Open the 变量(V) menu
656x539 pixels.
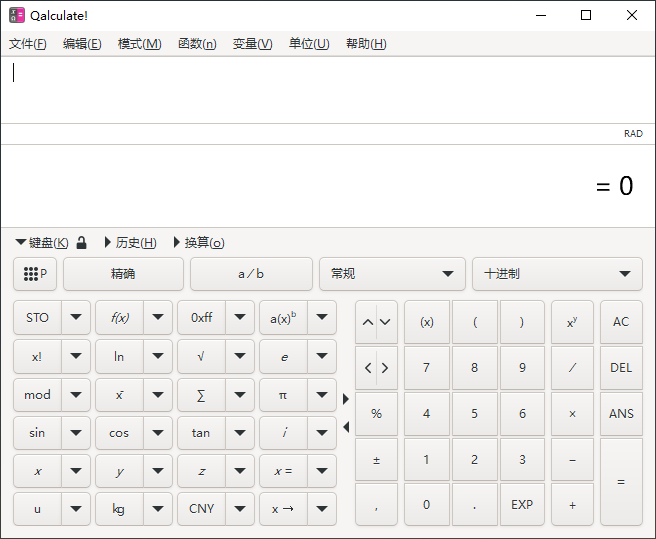[x=252, y=44]
